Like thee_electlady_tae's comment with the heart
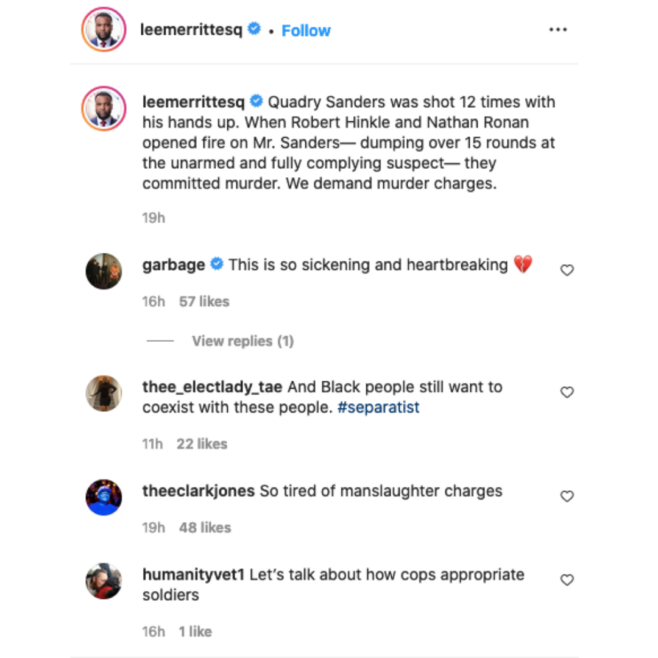Viewport: 658px width, 658px height. pyautogui.click(x=567, y=392)
